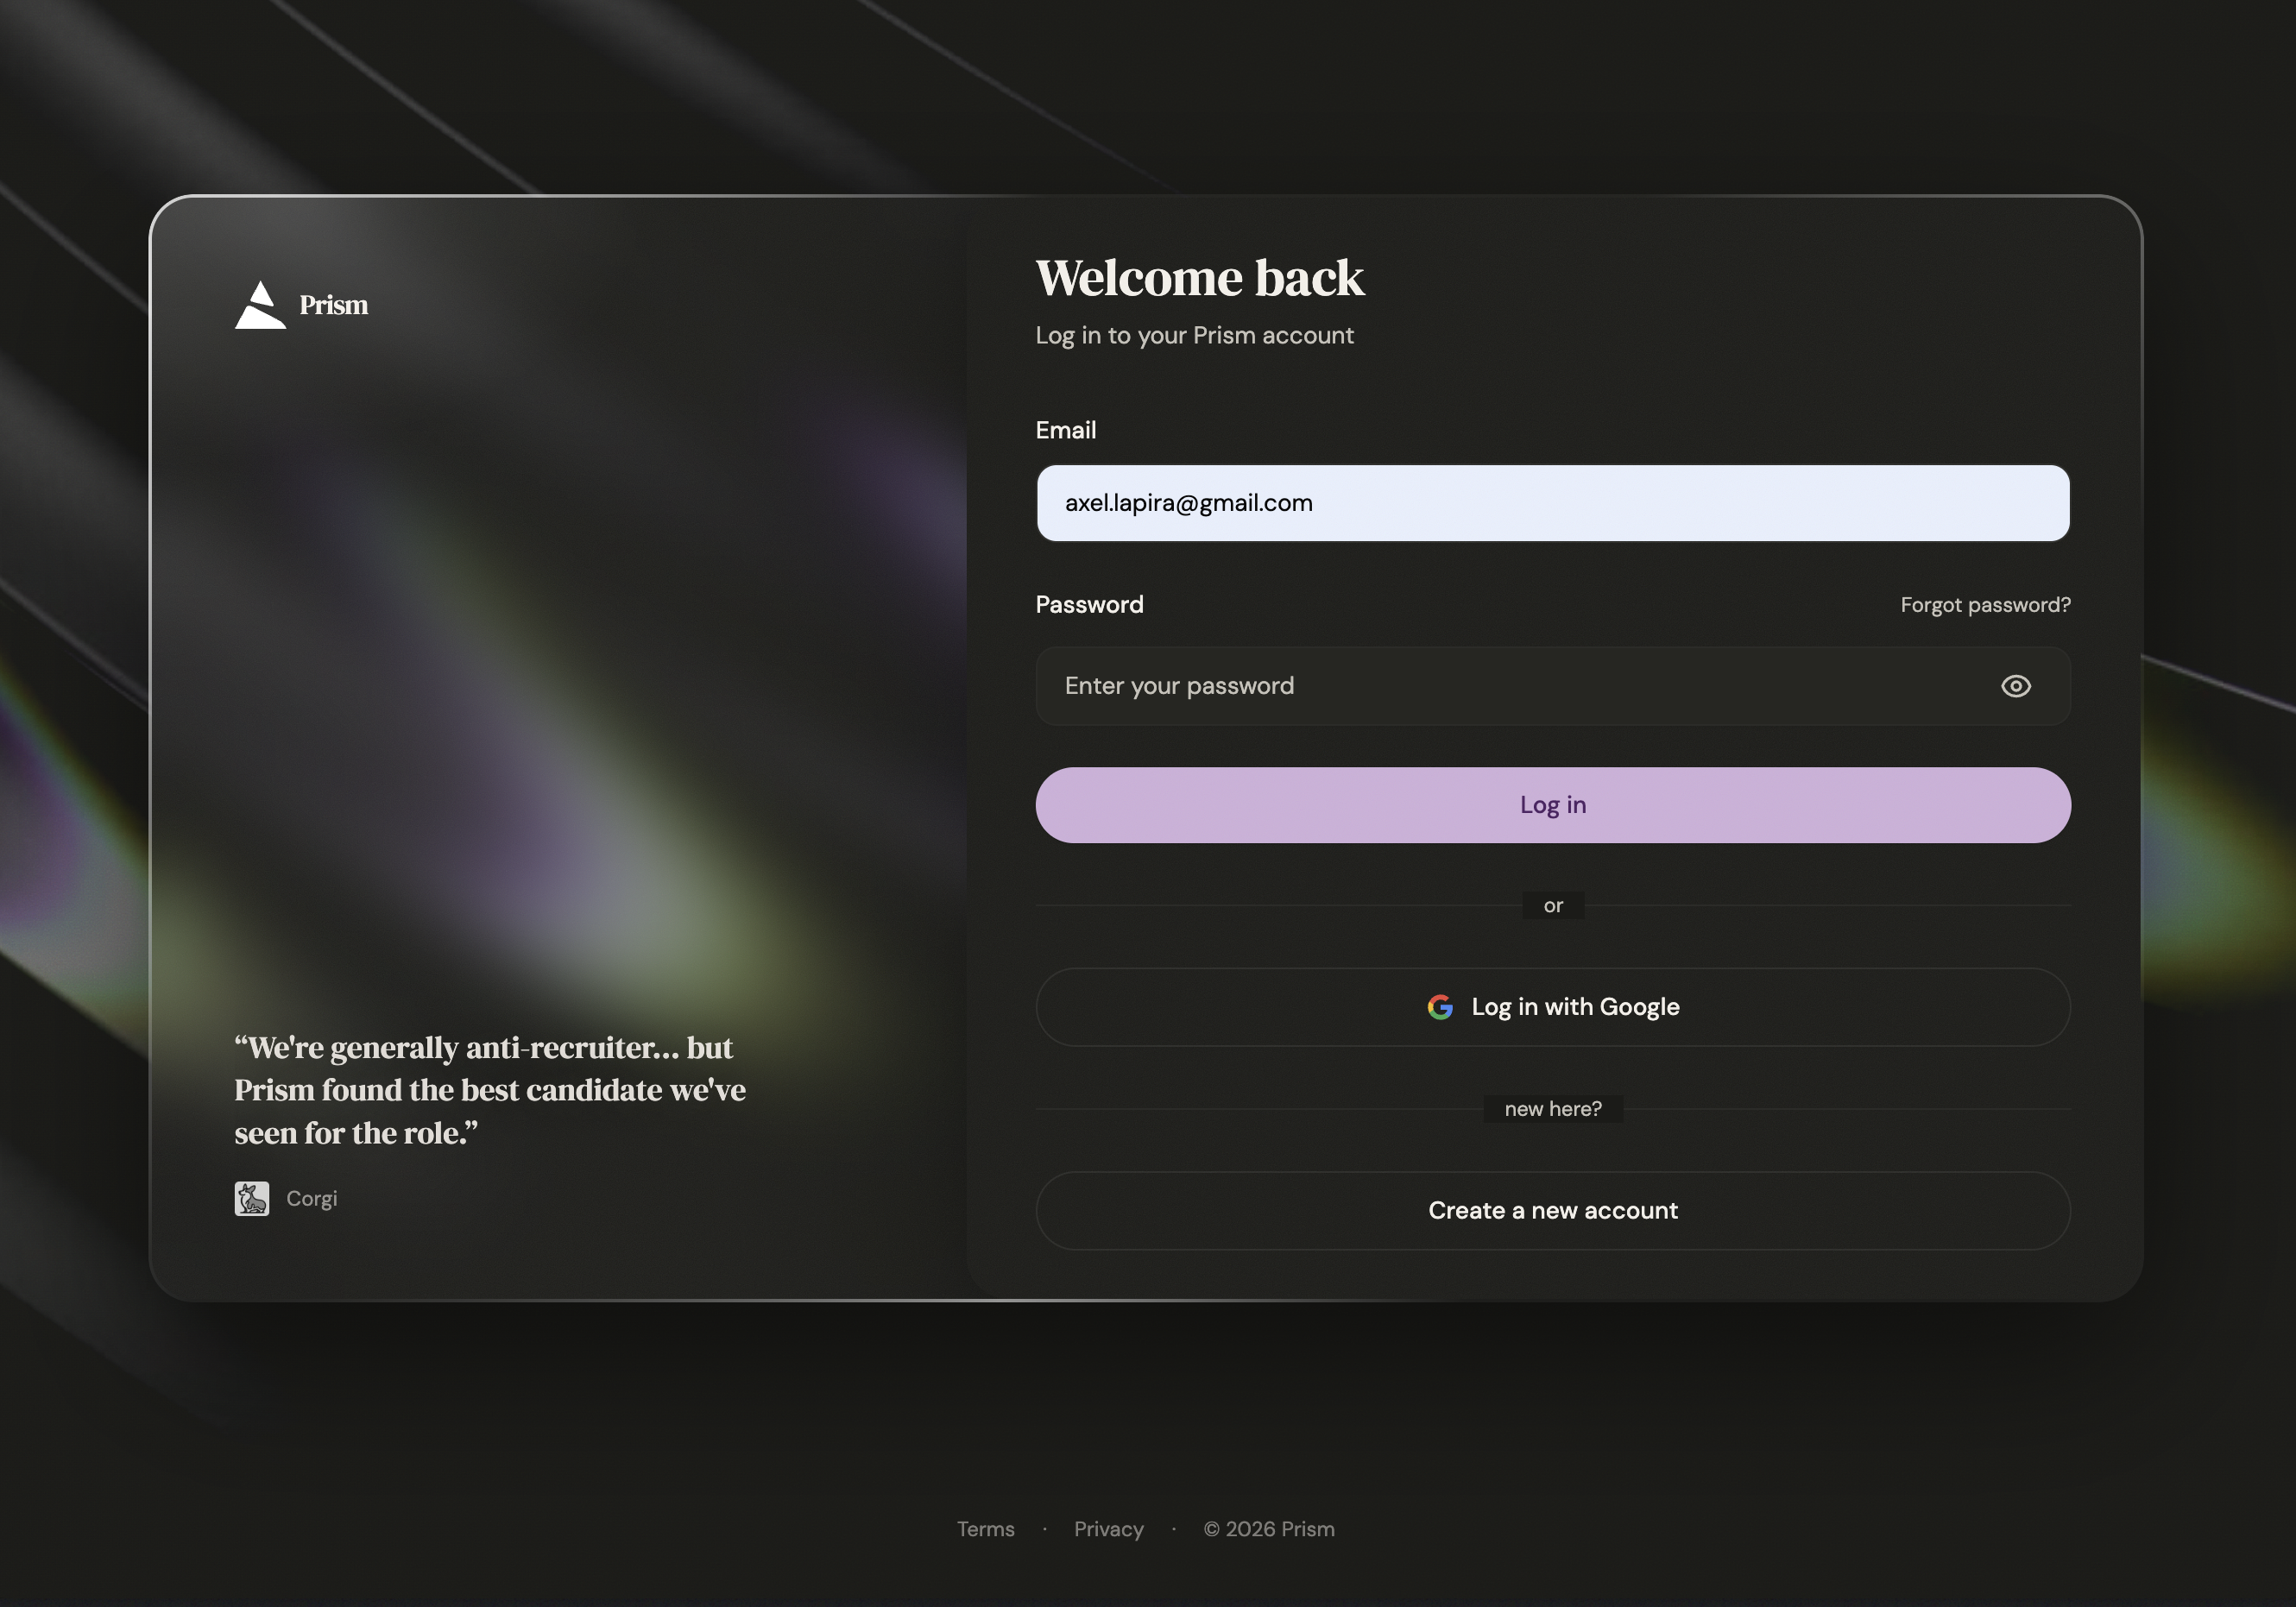
Task: Open the Privacy footer link
Action: [x=1108, y=1529]
